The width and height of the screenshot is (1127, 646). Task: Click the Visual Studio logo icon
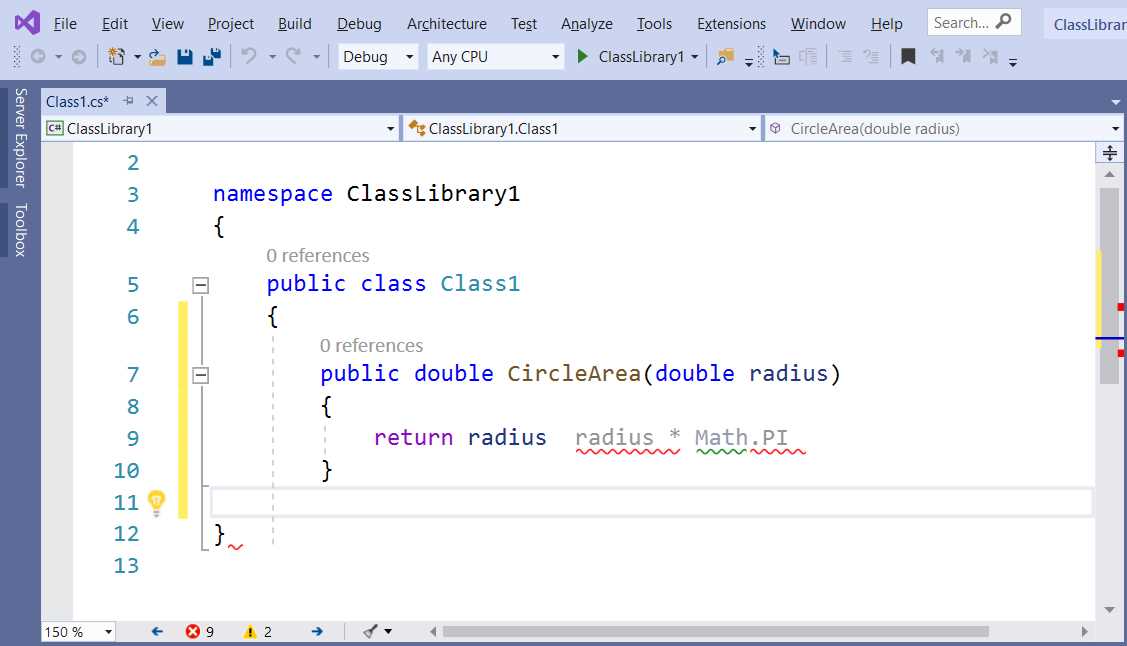pyautogui.click(x=27, y=23)
